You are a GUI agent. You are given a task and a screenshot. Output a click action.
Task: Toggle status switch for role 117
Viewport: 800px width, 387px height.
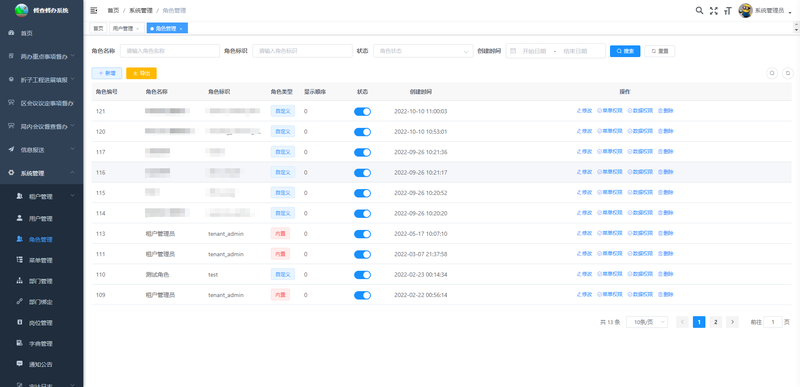(x=362, y=152)
